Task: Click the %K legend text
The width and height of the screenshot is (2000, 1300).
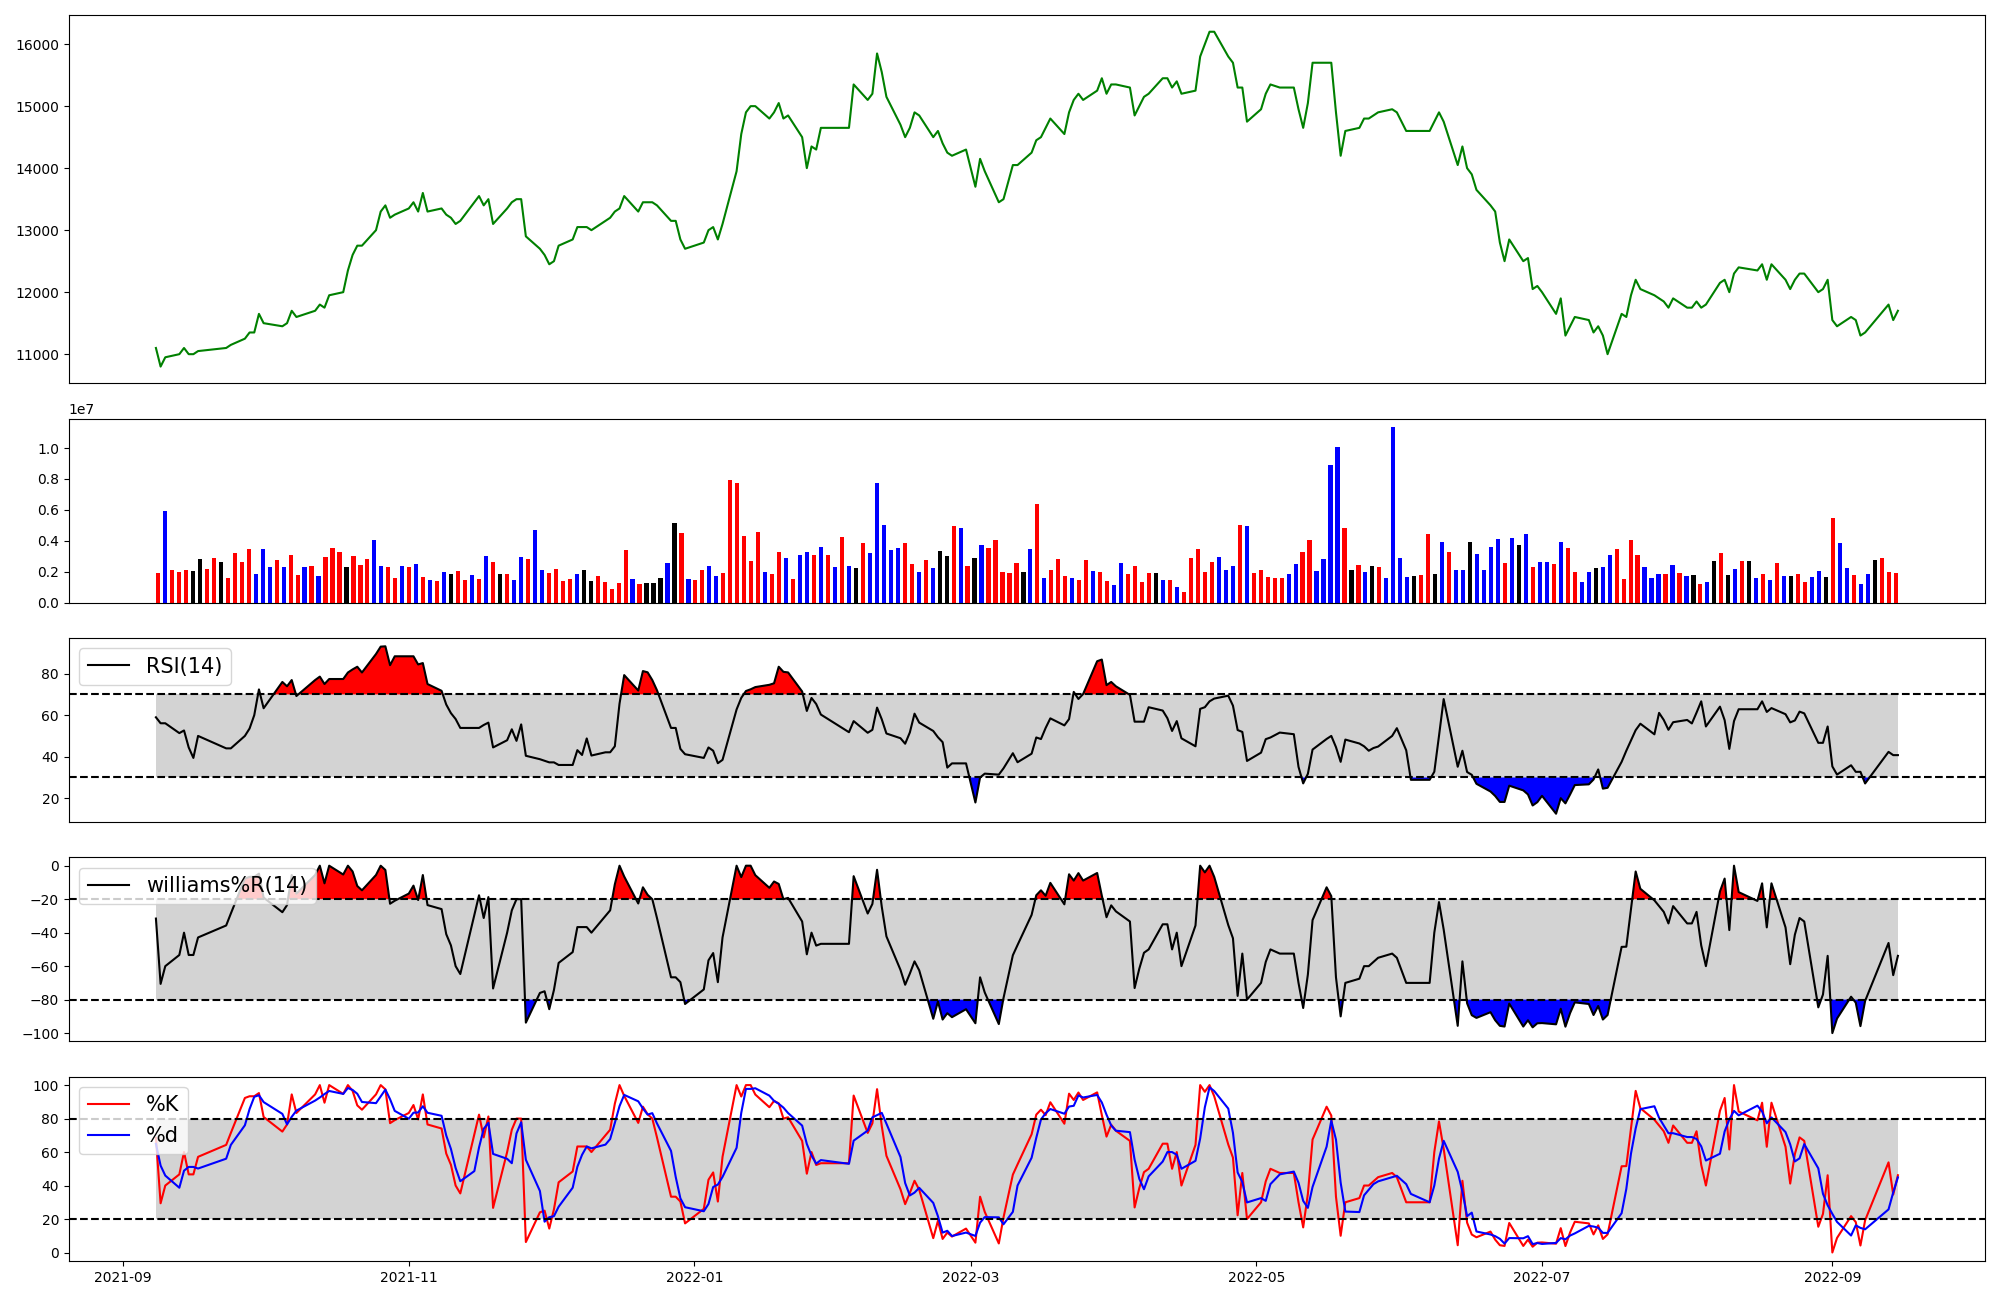Action: coord(162,1104)
